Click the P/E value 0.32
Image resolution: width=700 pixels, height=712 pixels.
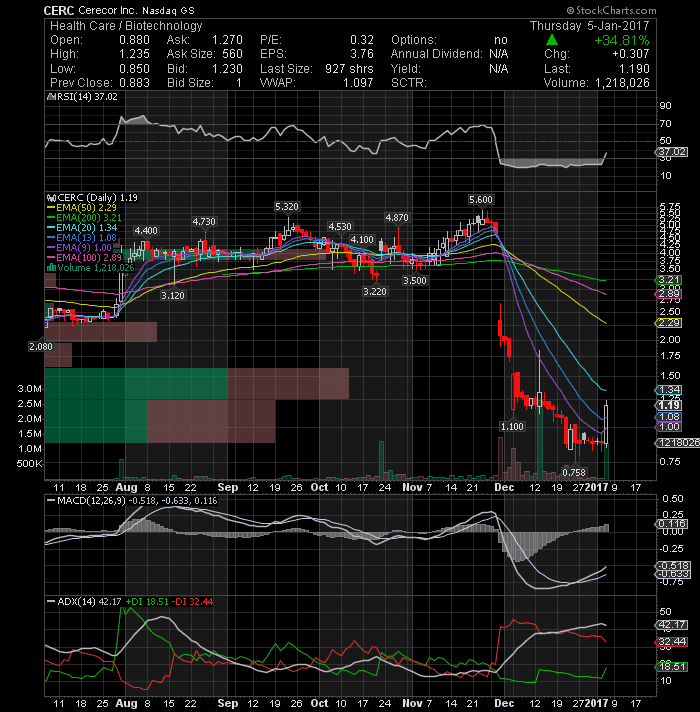pos(362,40)
